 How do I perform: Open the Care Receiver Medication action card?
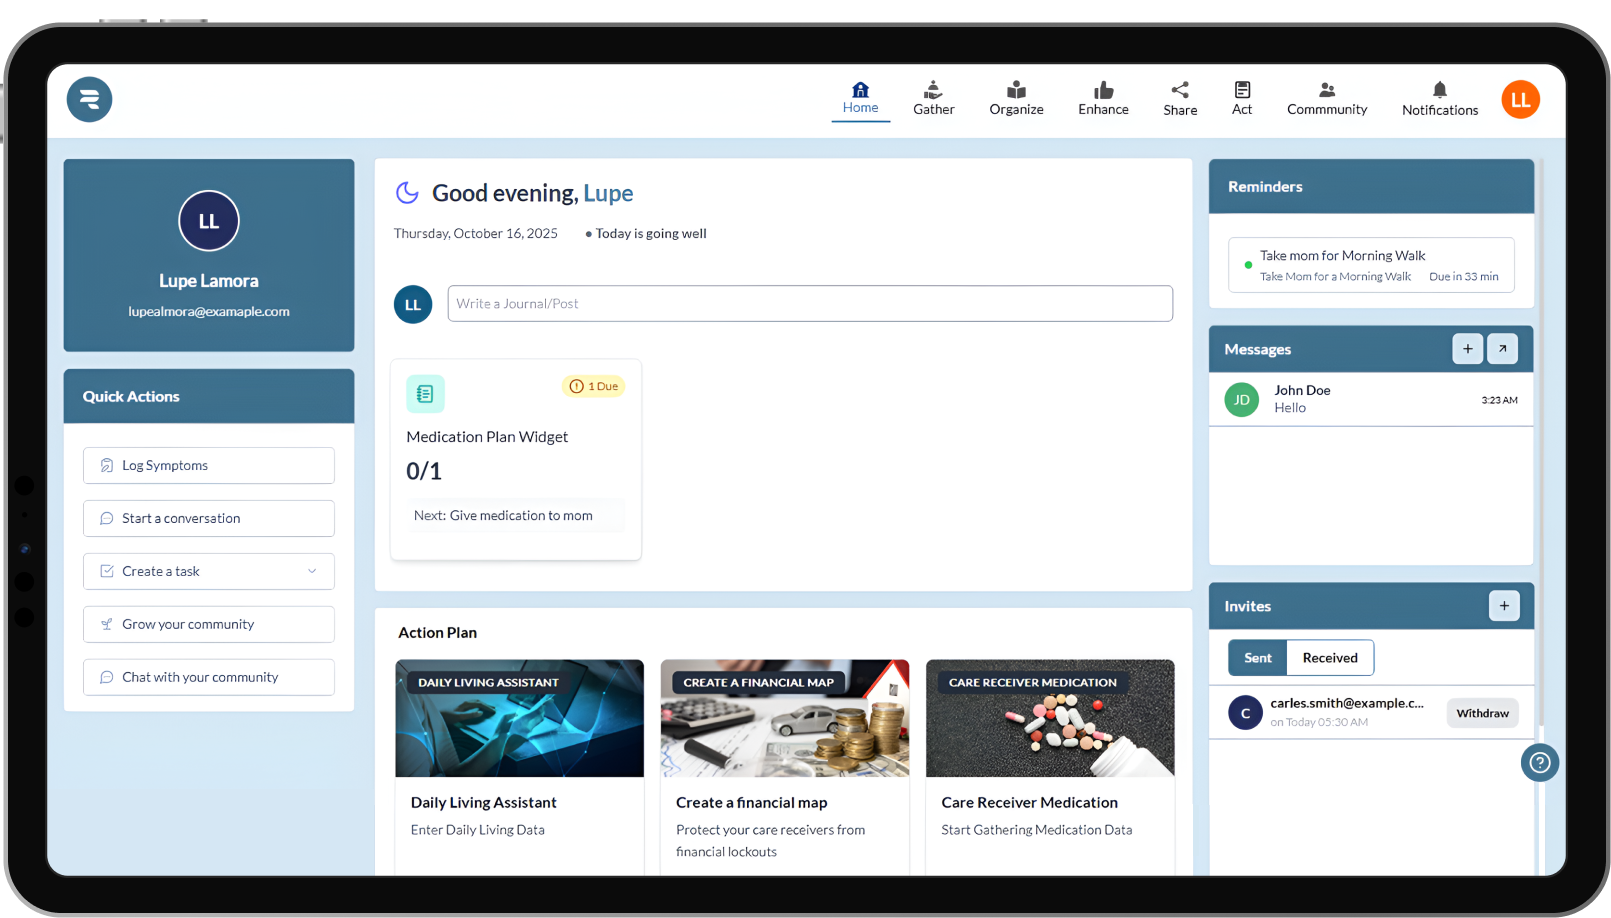coord(1049,760)
